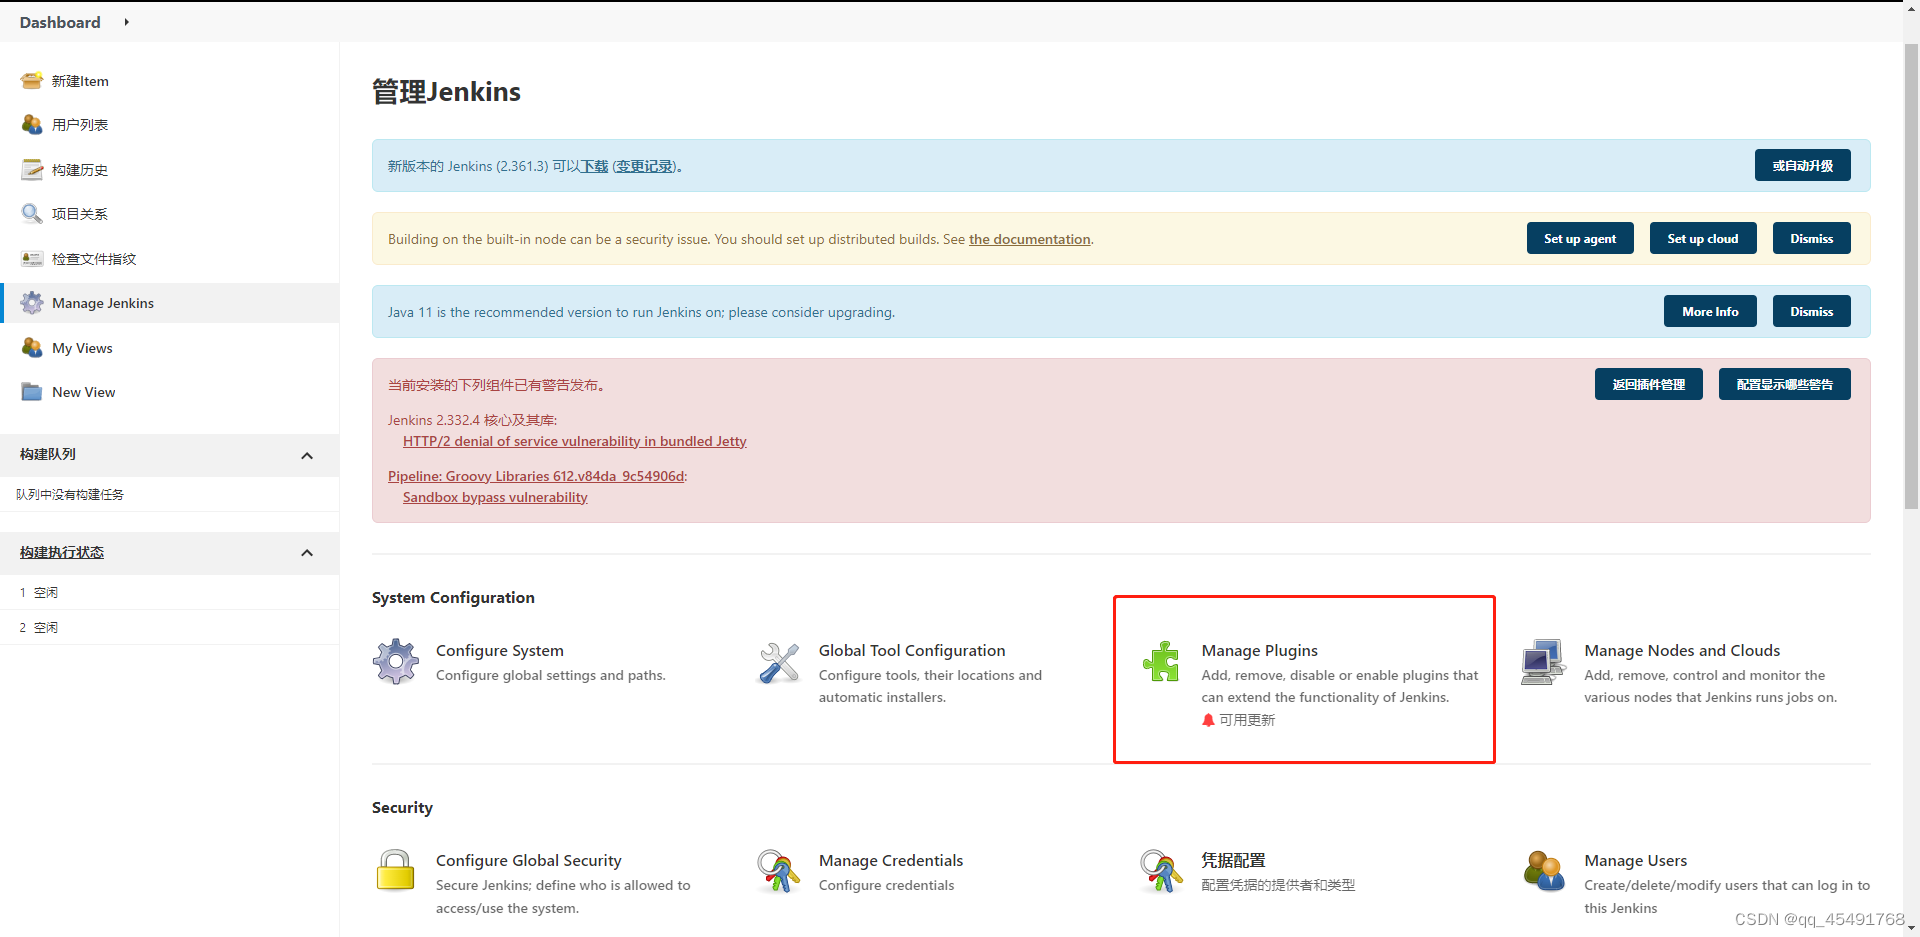Screen dimensions: 1920x937
Task: Open the 变更记录 changelog link
Action: click(645, 167)
